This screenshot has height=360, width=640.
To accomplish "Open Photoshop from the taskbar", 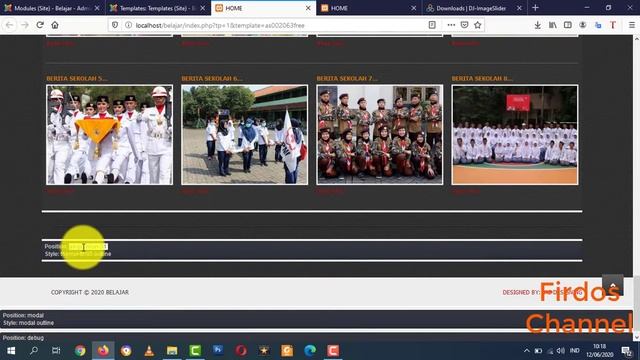I will (218, 351).
